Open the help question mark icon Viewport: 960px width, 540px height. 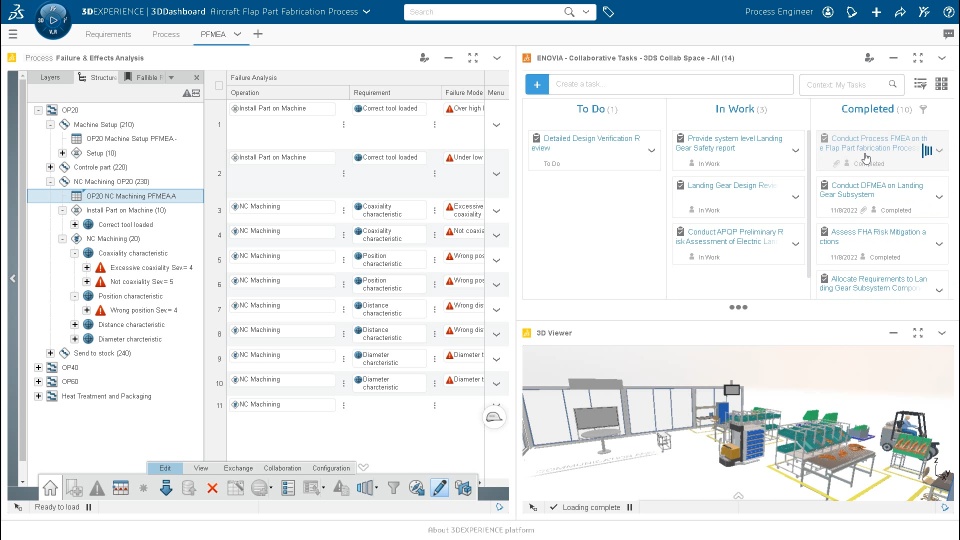948,12
